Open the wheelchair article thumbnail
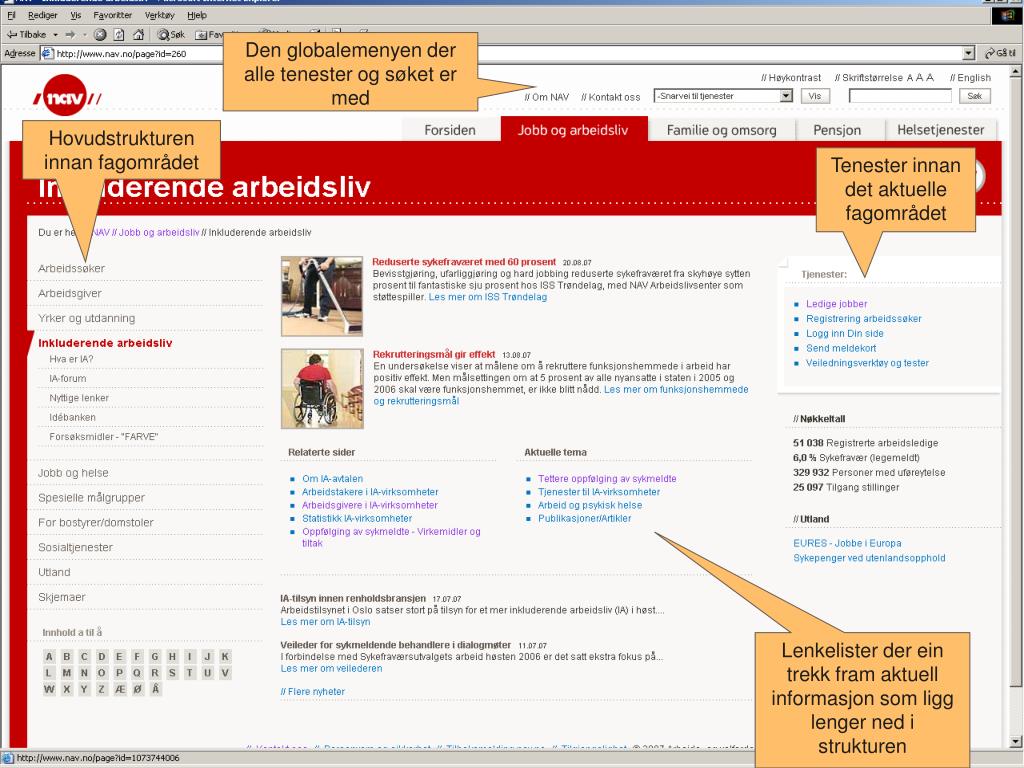The width and height of the screenshot is (1024, 768). point(322,389)
